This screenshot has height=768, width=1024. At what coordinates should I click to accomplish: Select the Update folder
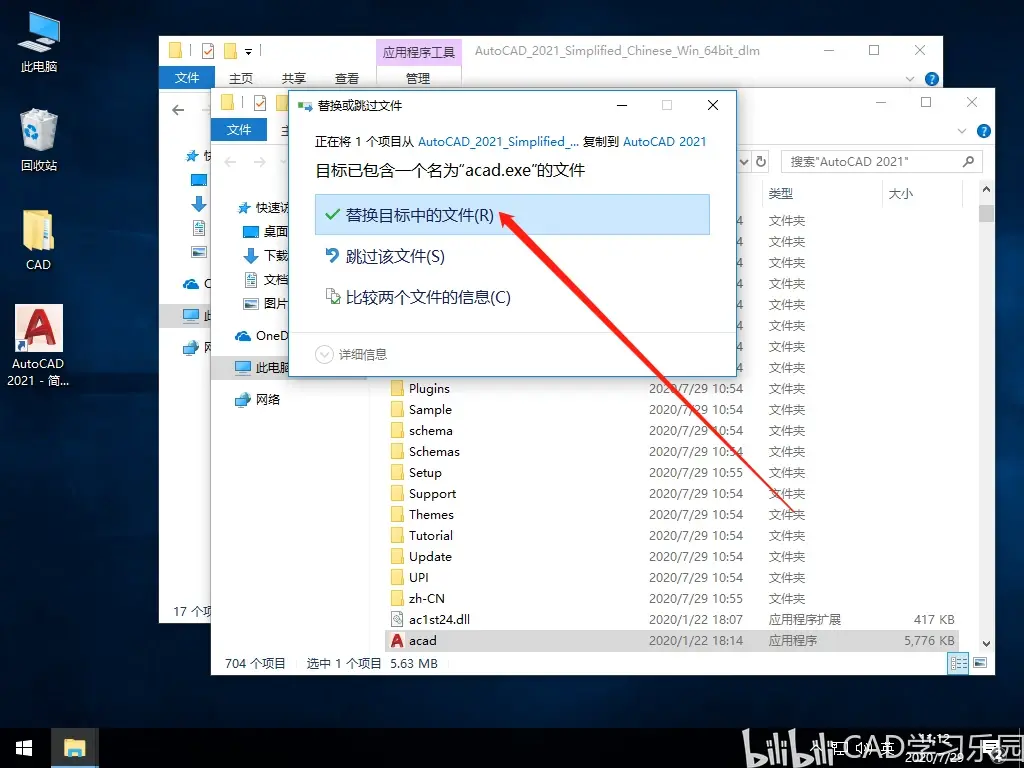(x=430, y=556)
